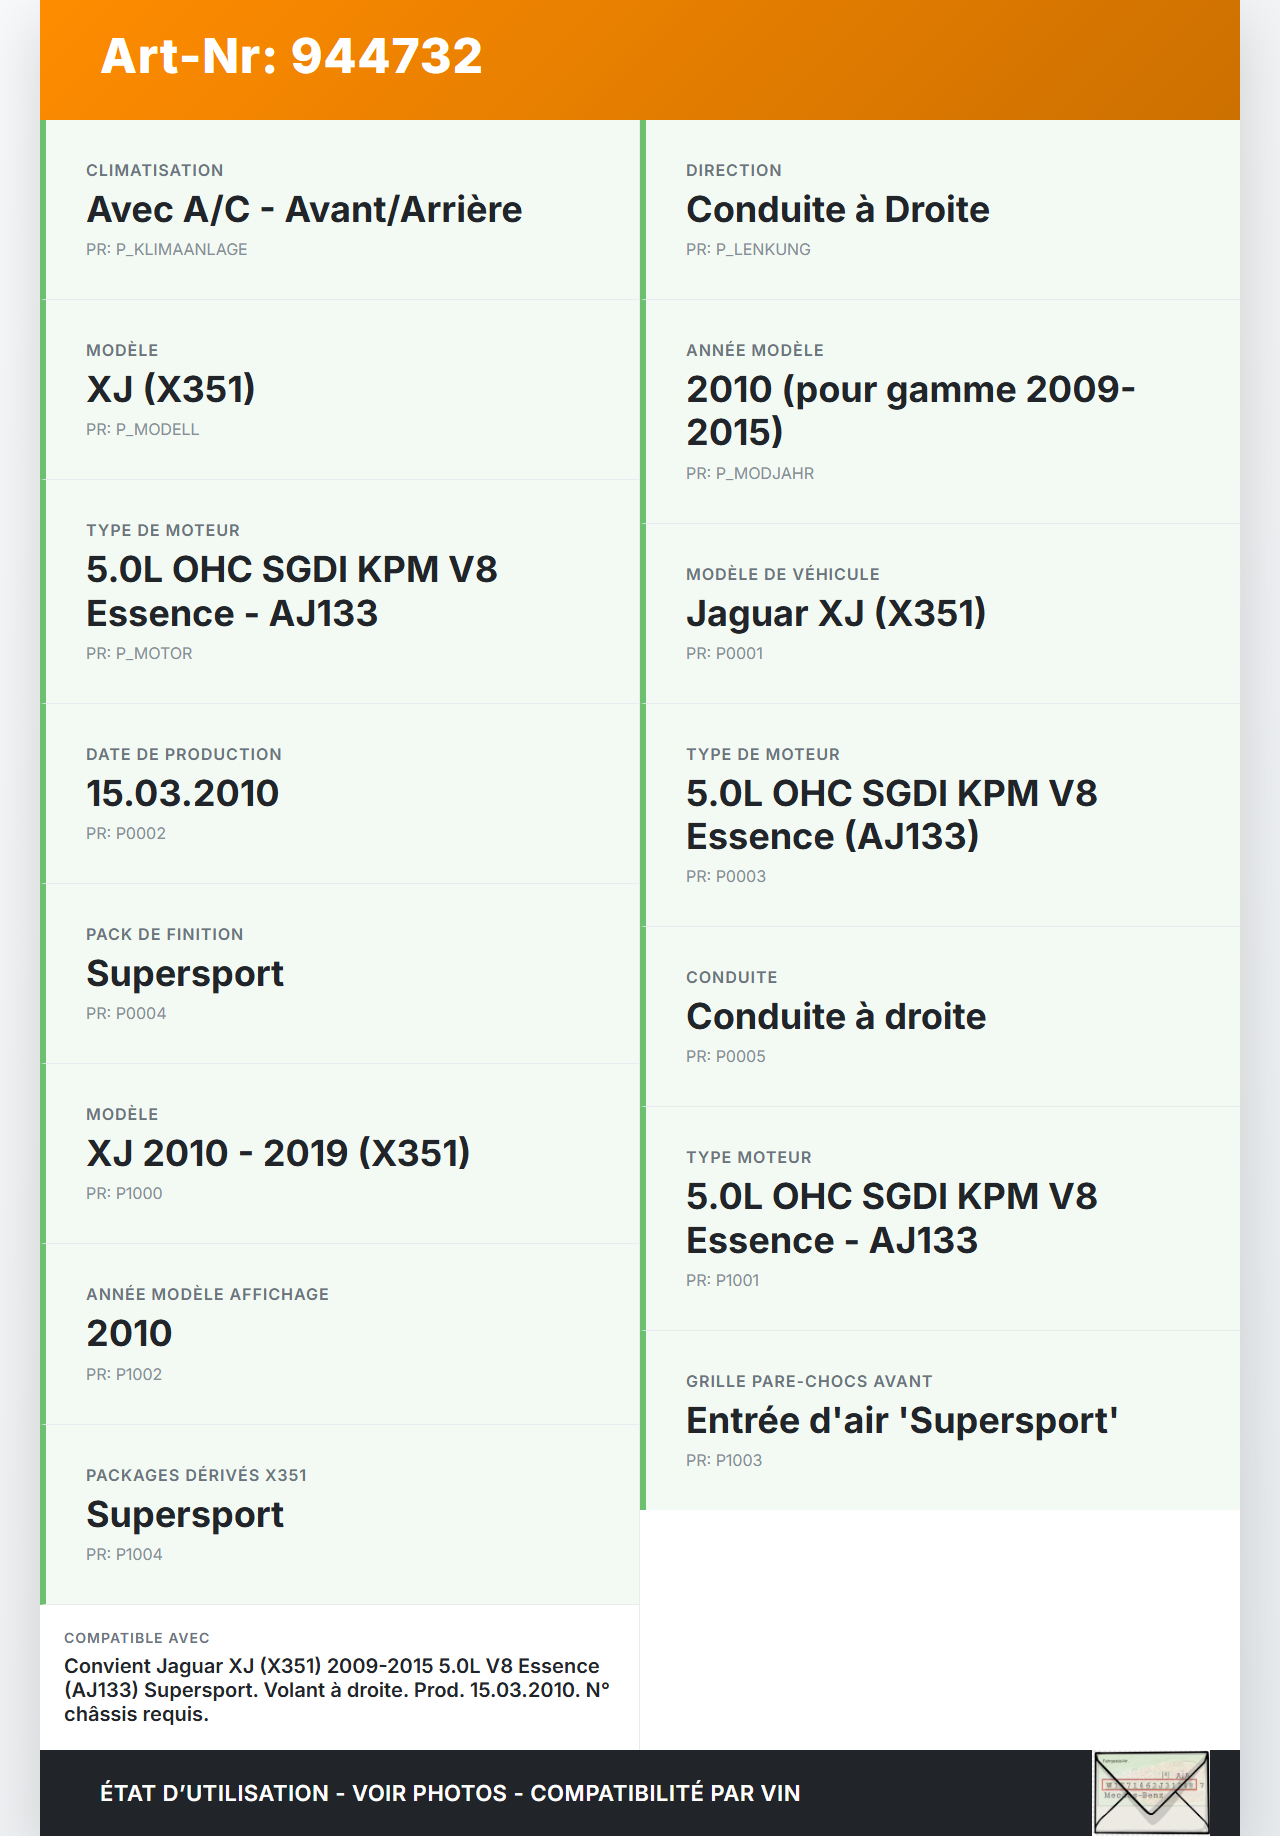The width and height of the screenshot is (1280, 1836).
Task: Click the Art-Nr 944732 header title
Action: pos(291,56)
